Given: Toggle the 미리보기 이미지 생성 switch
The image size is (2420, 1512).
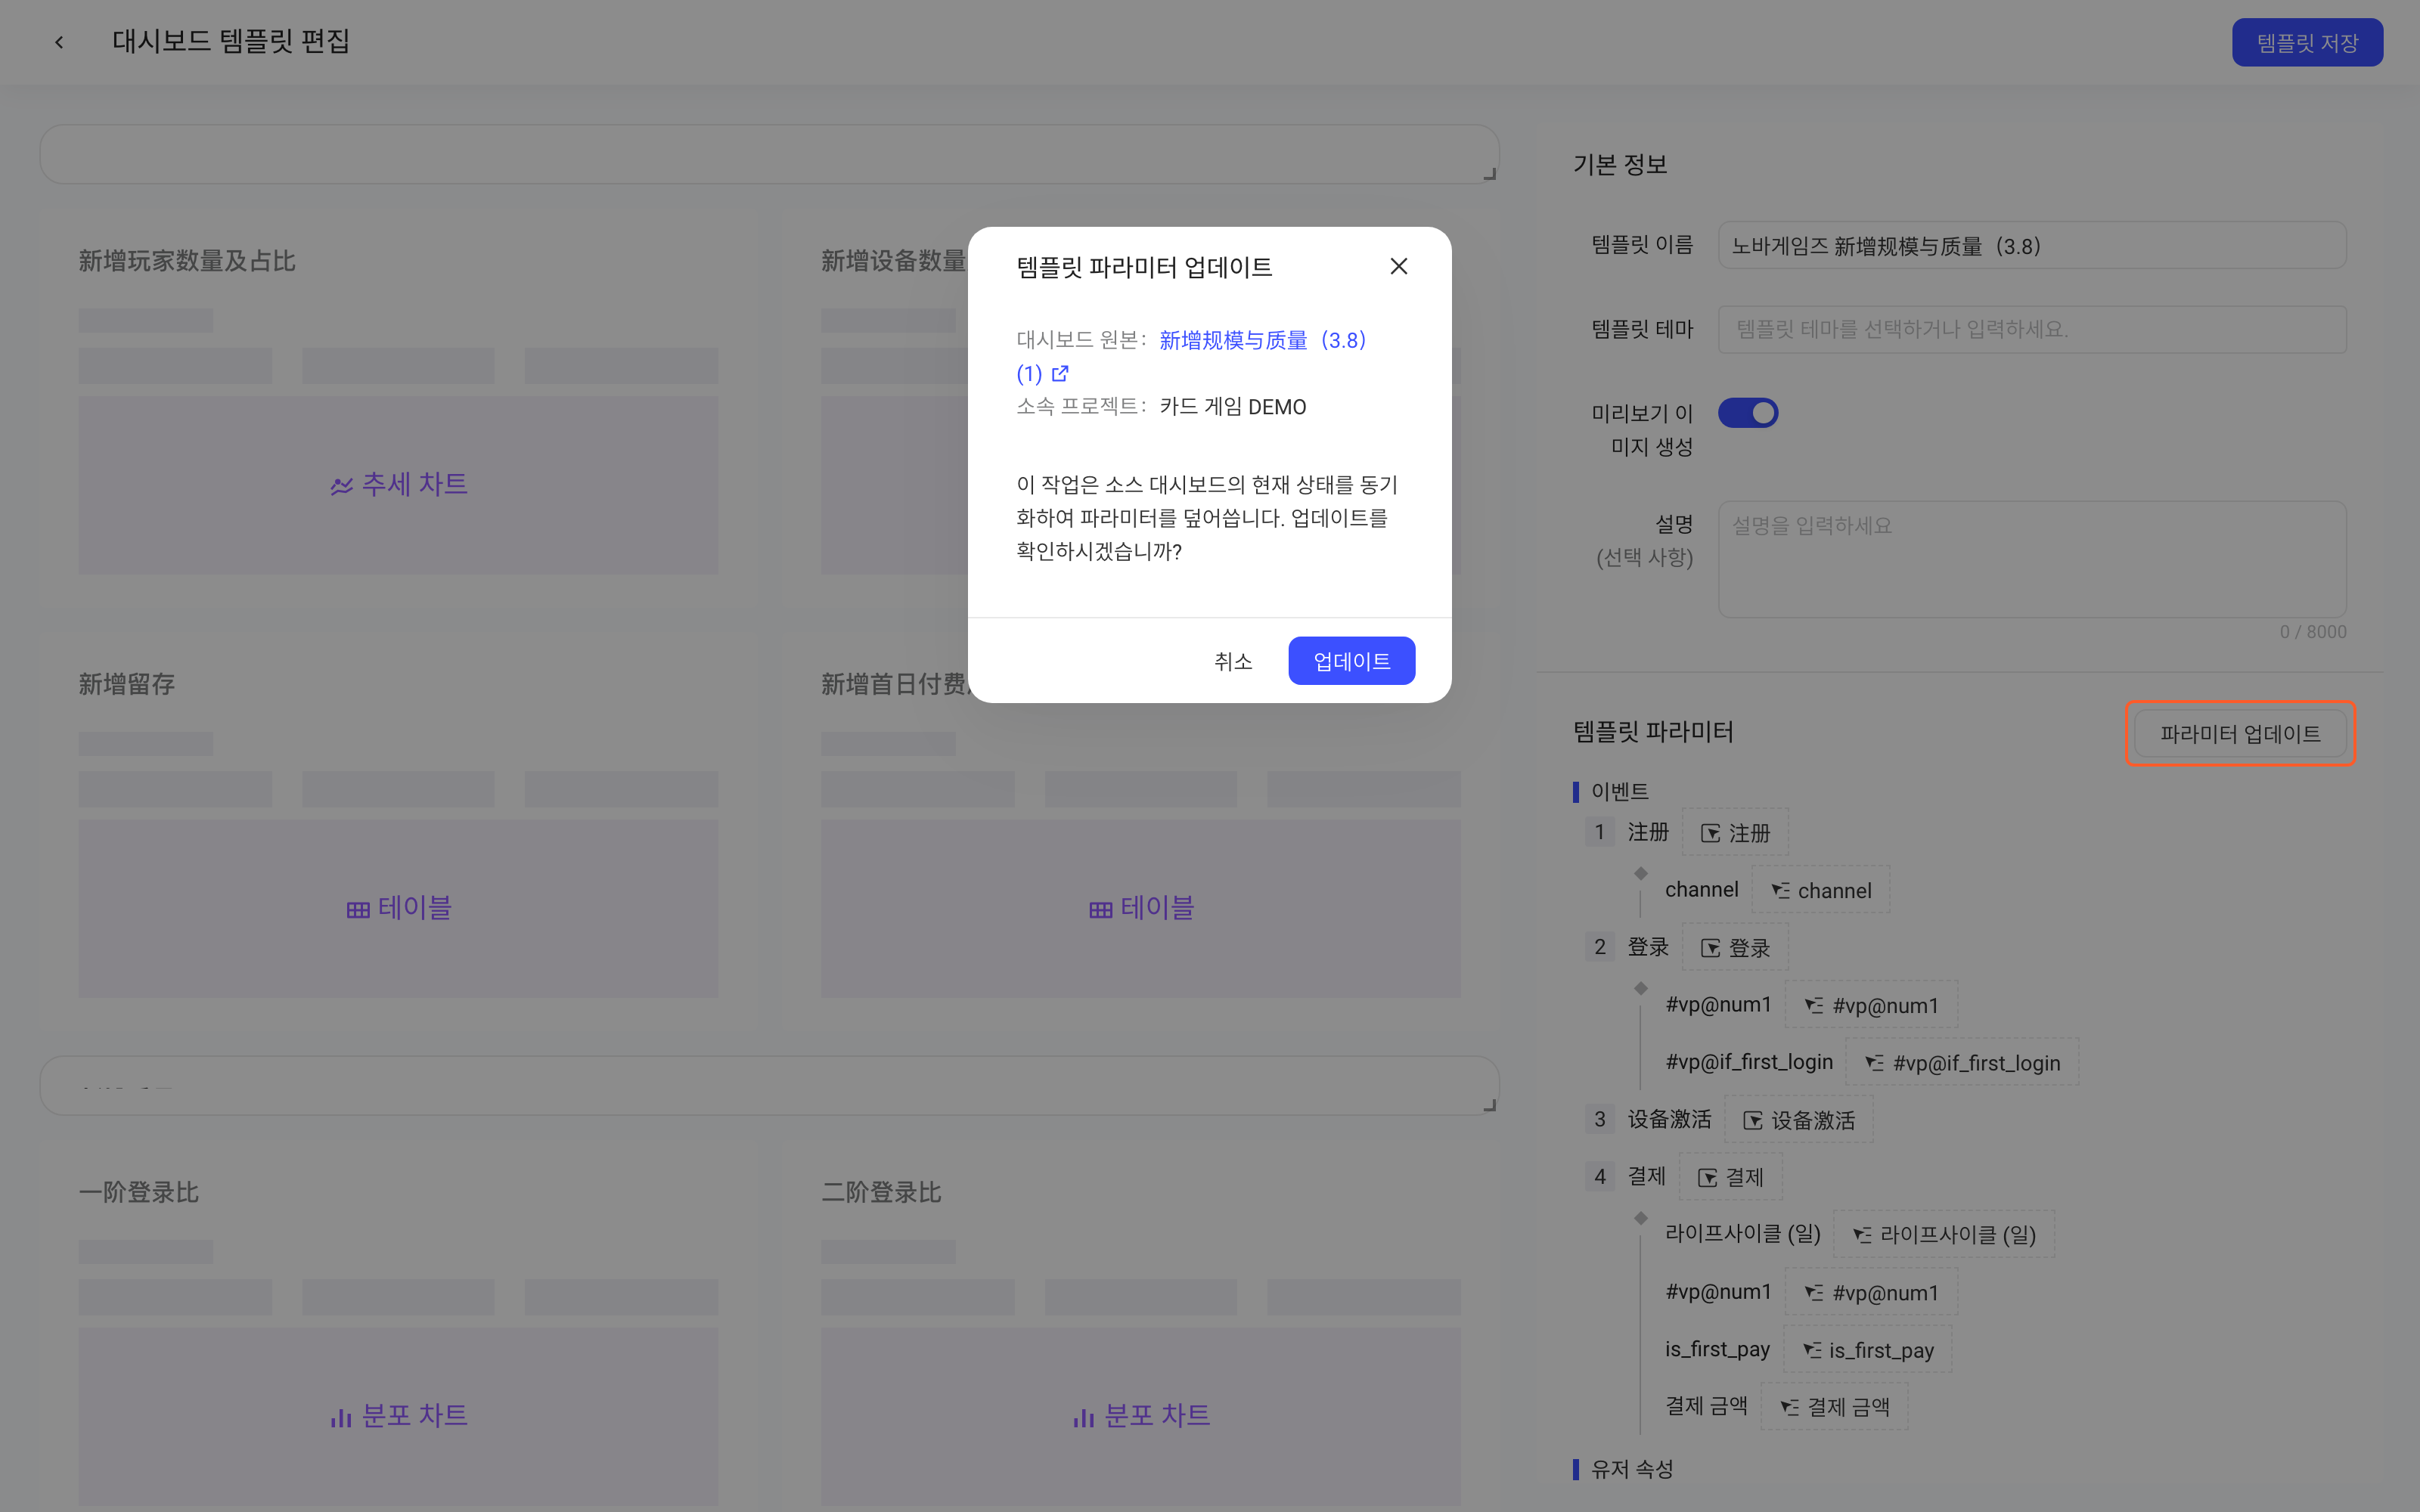Looking at the screenshot, I should [x=1747, y=412].
